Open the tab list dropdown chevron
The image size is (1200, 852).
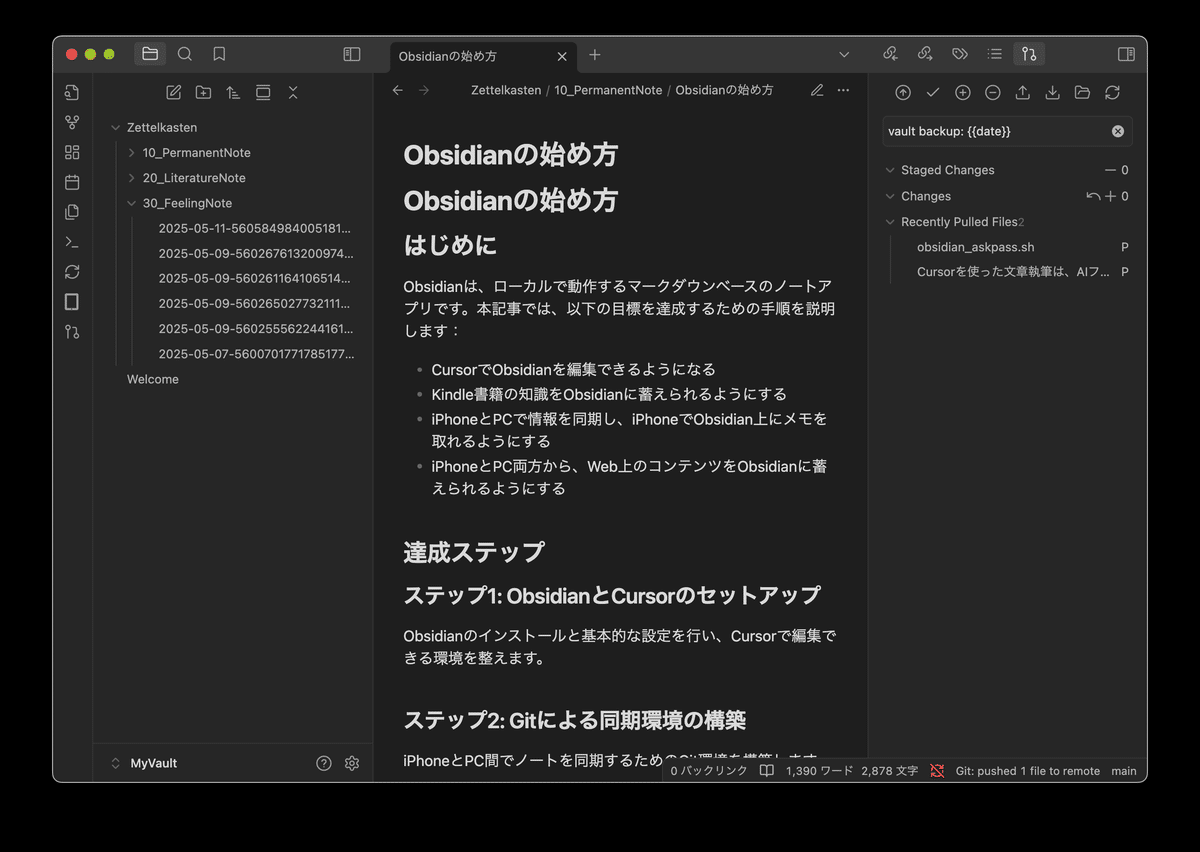844,55
